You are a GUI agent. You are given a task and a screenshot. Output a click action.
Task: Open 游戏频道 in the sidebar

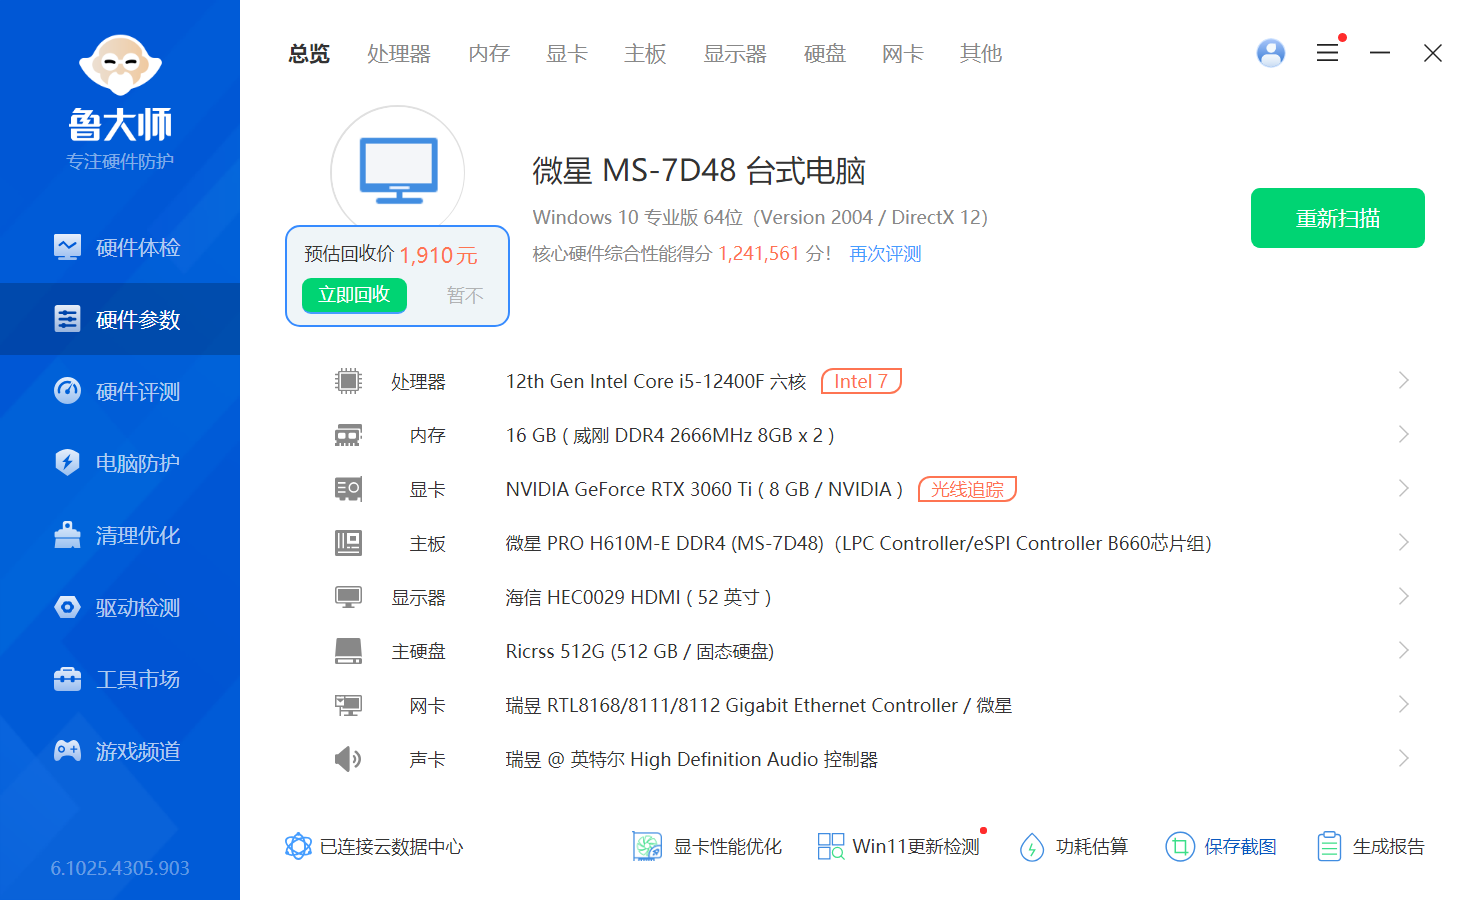pyautogui.click(x=120, y=751)
